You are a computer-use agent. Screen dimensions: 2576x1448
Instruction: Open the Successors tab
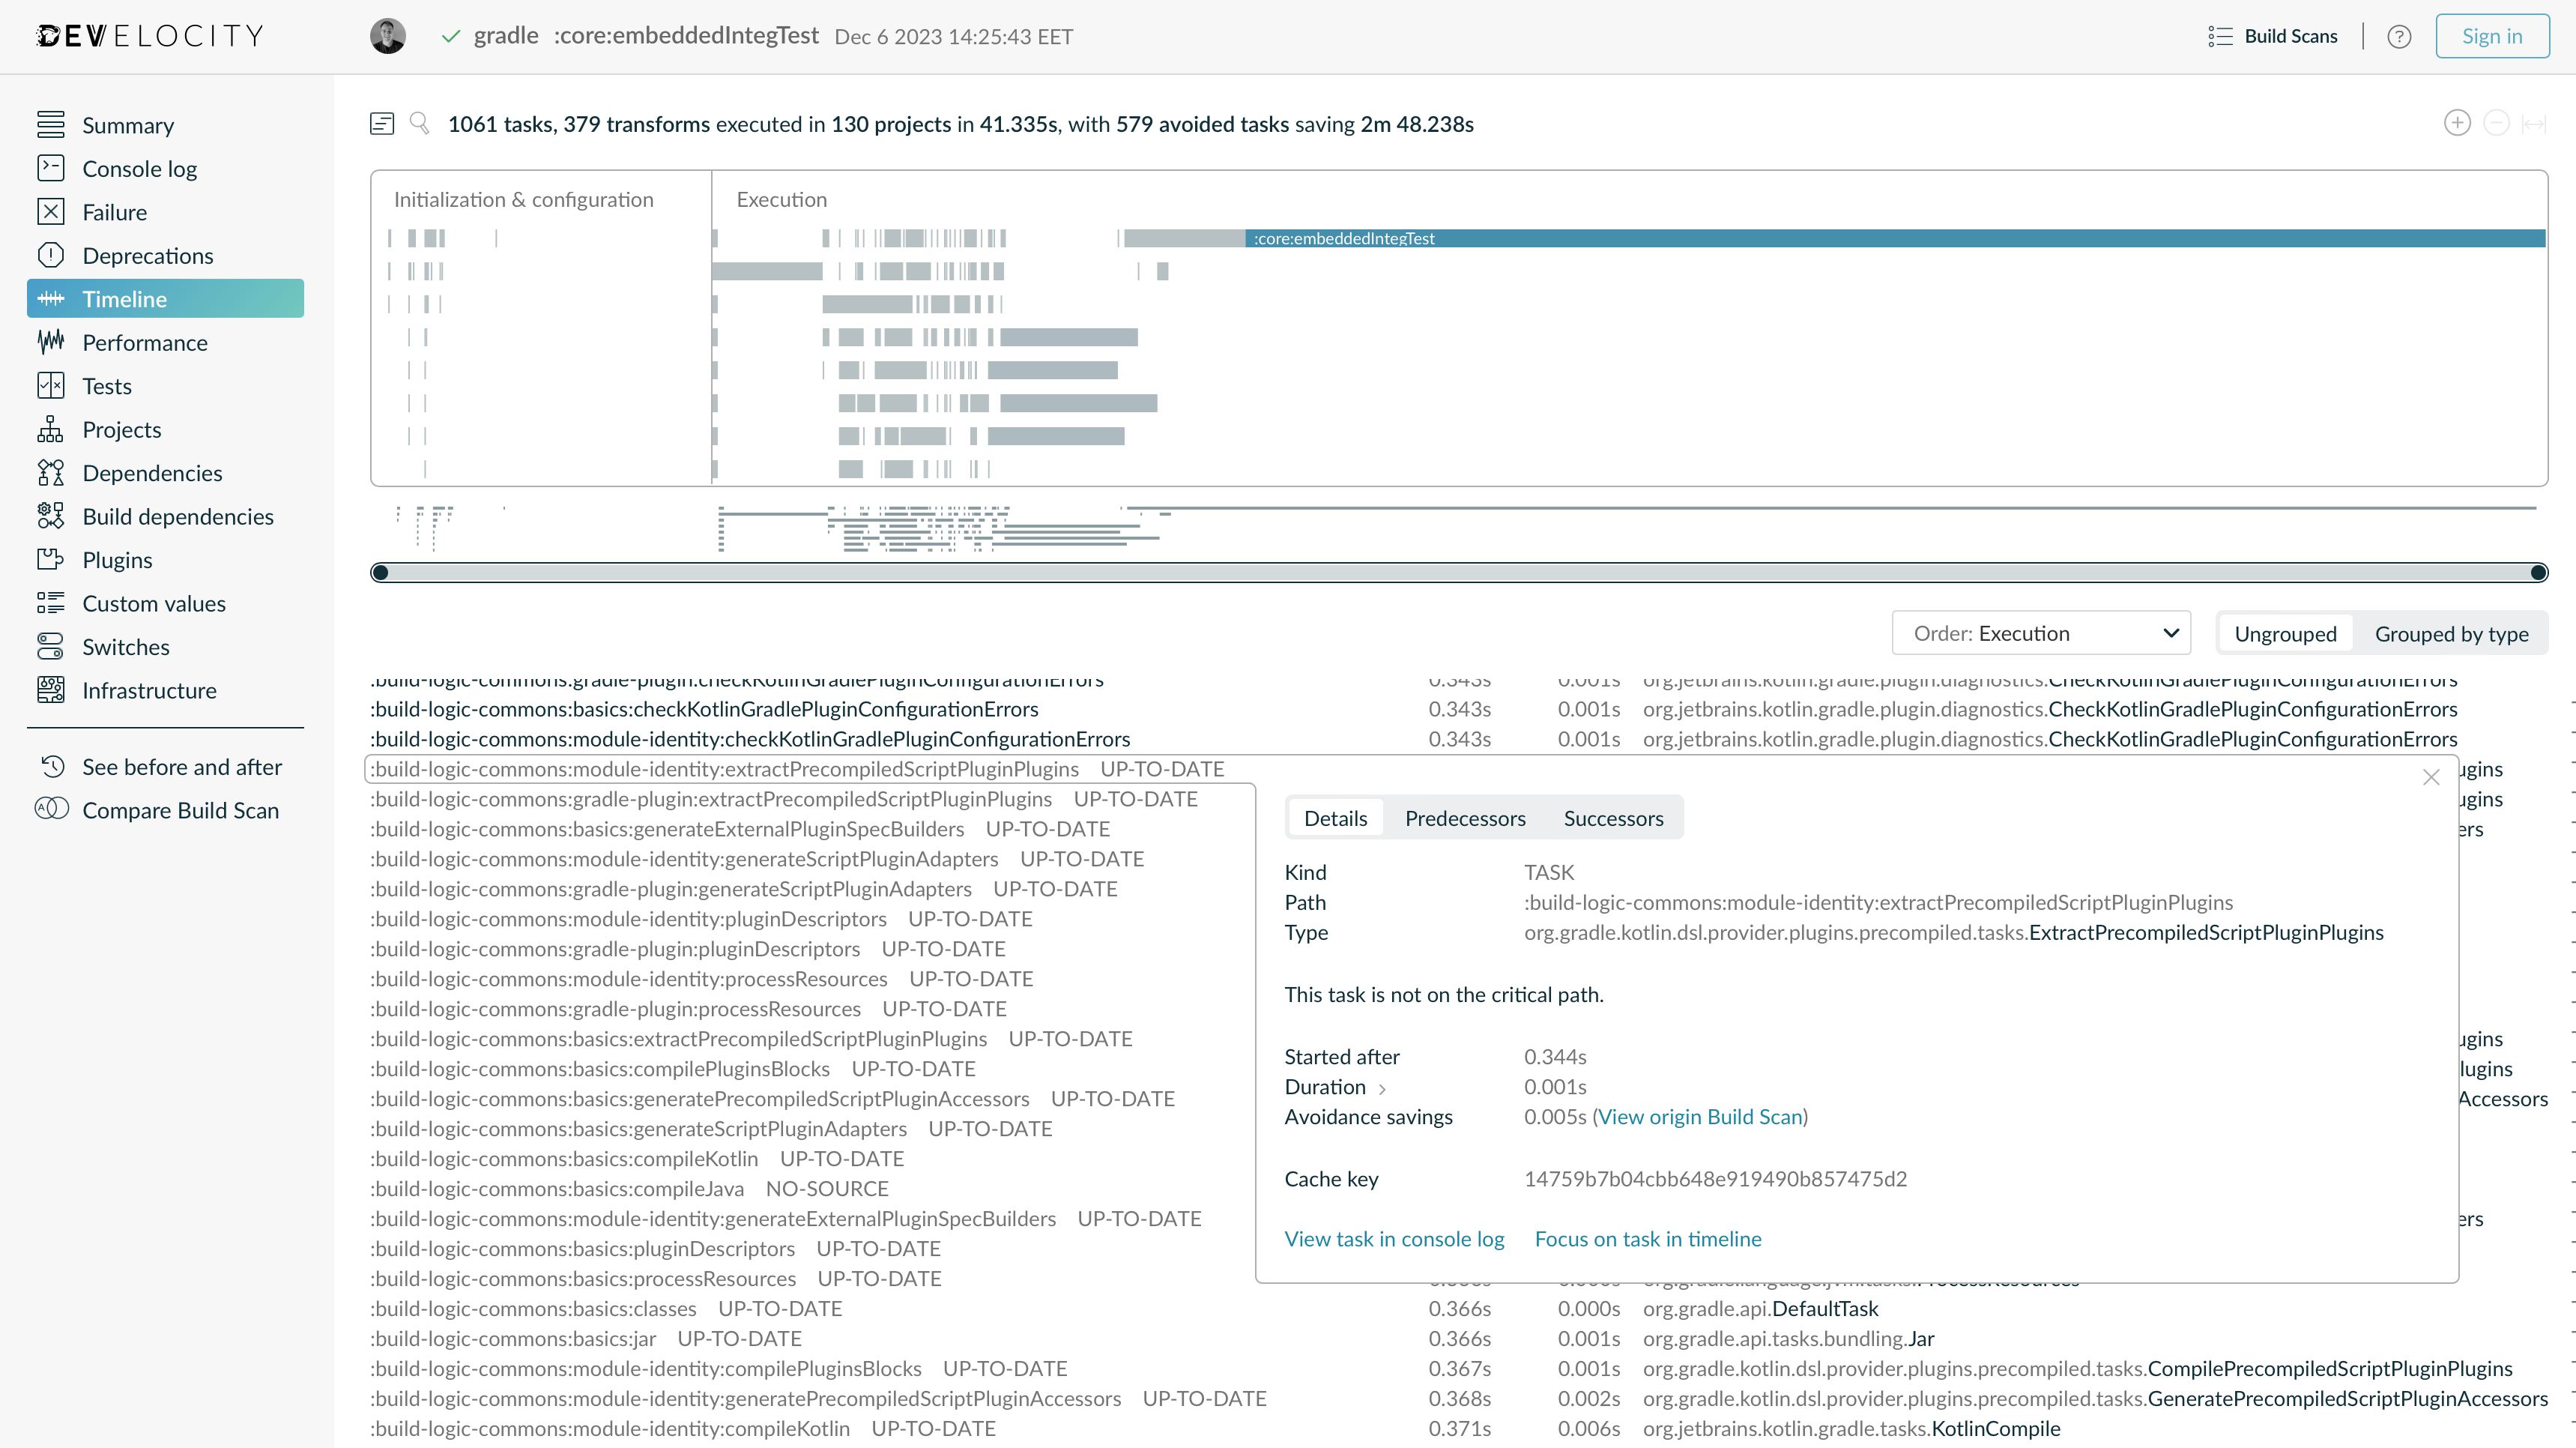[x=1613, y=817]
